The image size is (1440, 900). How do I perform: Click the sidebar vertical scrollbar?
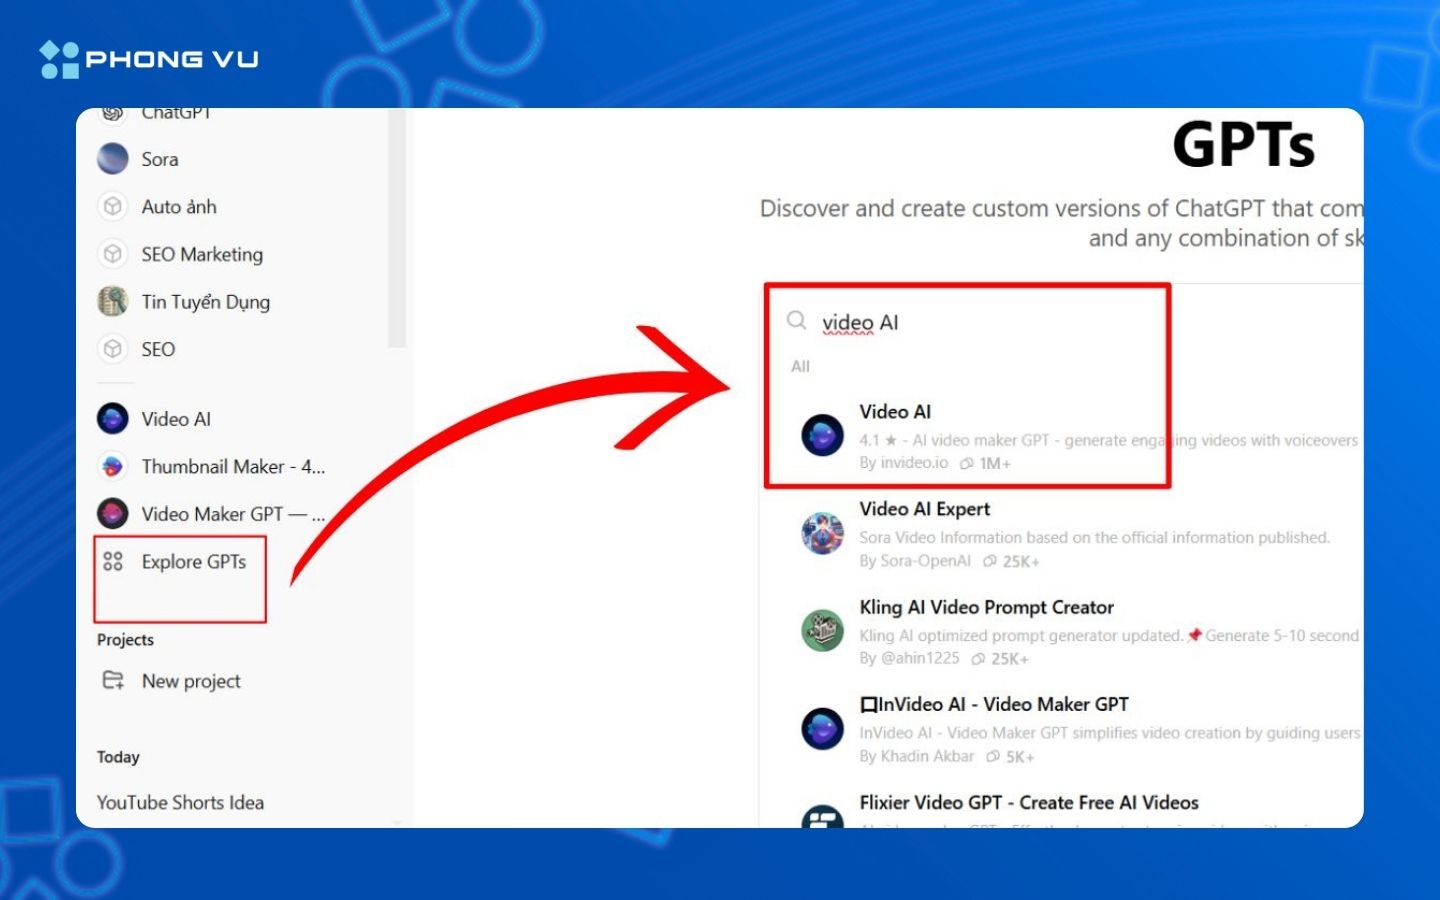point(397,230)
